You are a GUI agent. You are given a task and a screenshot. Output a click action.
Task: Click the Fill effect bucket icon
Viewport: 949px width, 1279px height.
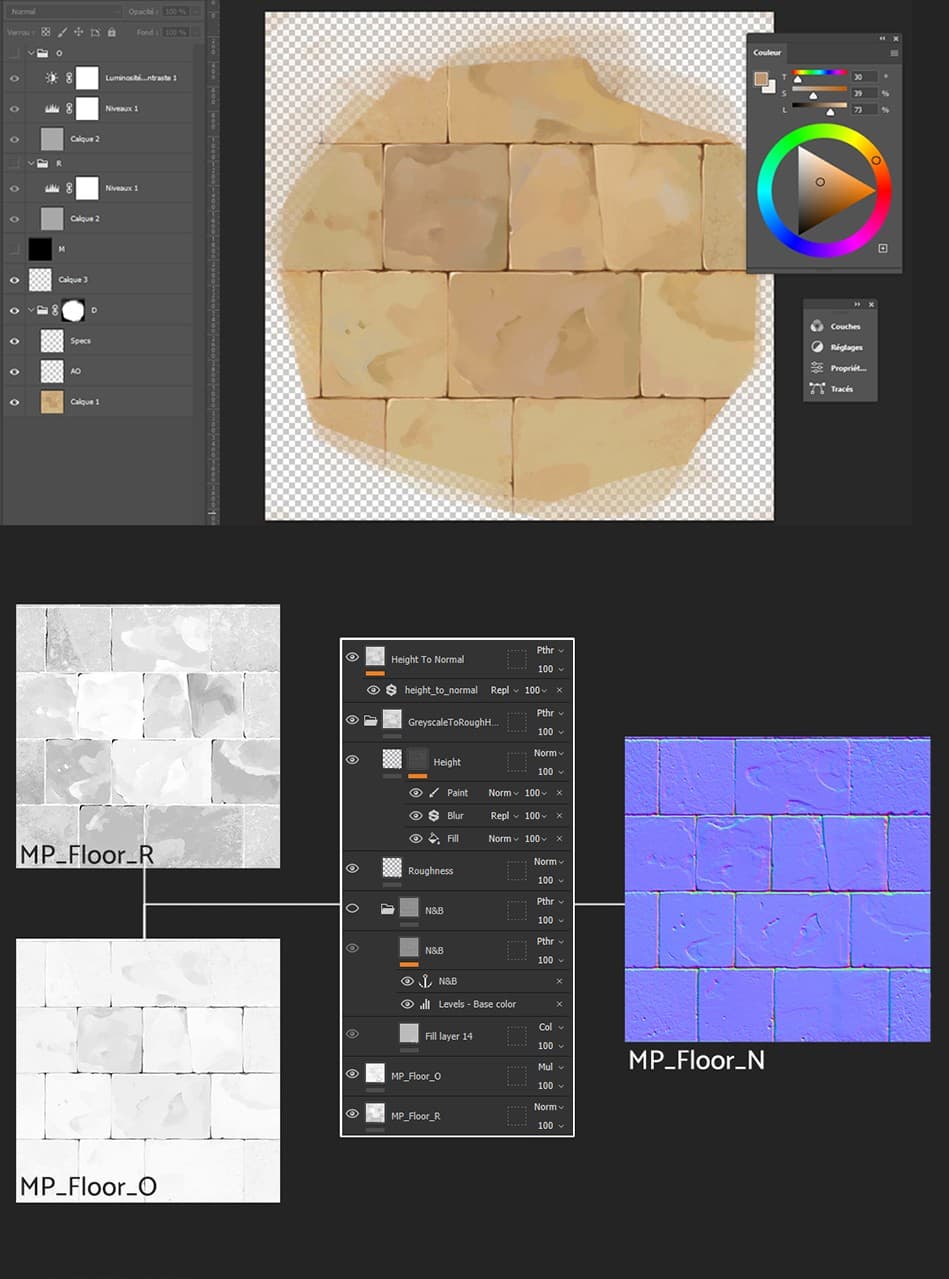click(434, 839)
